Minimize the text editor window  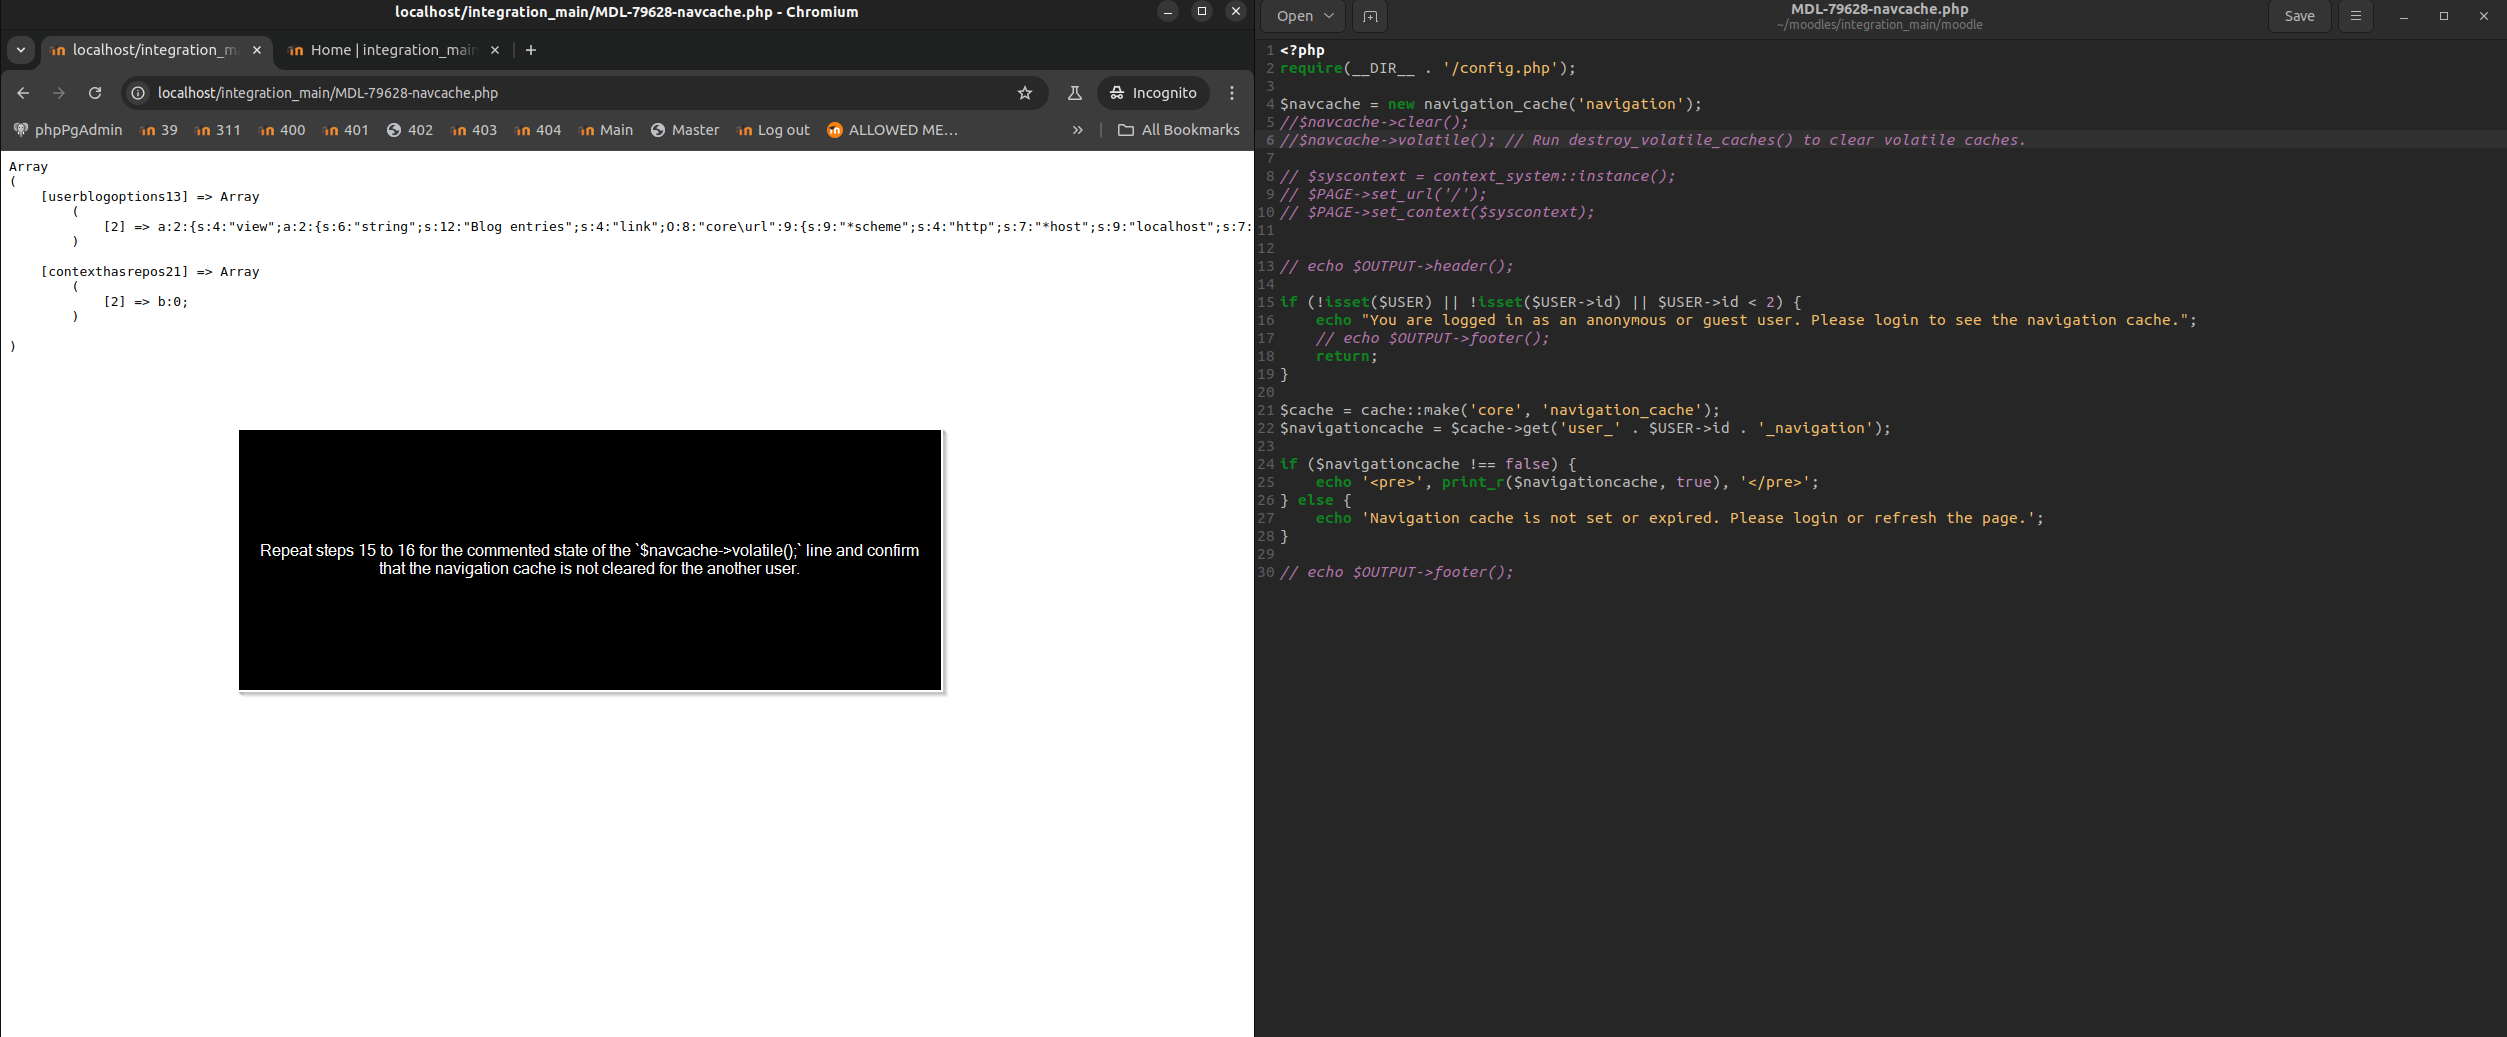[x=2403, y=16]
